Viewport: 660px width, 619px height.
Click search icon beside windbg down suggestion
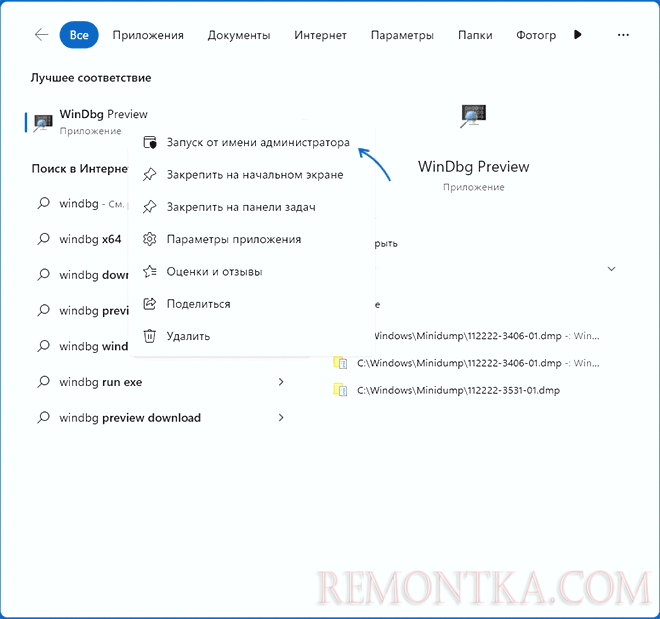pos(44,275)
